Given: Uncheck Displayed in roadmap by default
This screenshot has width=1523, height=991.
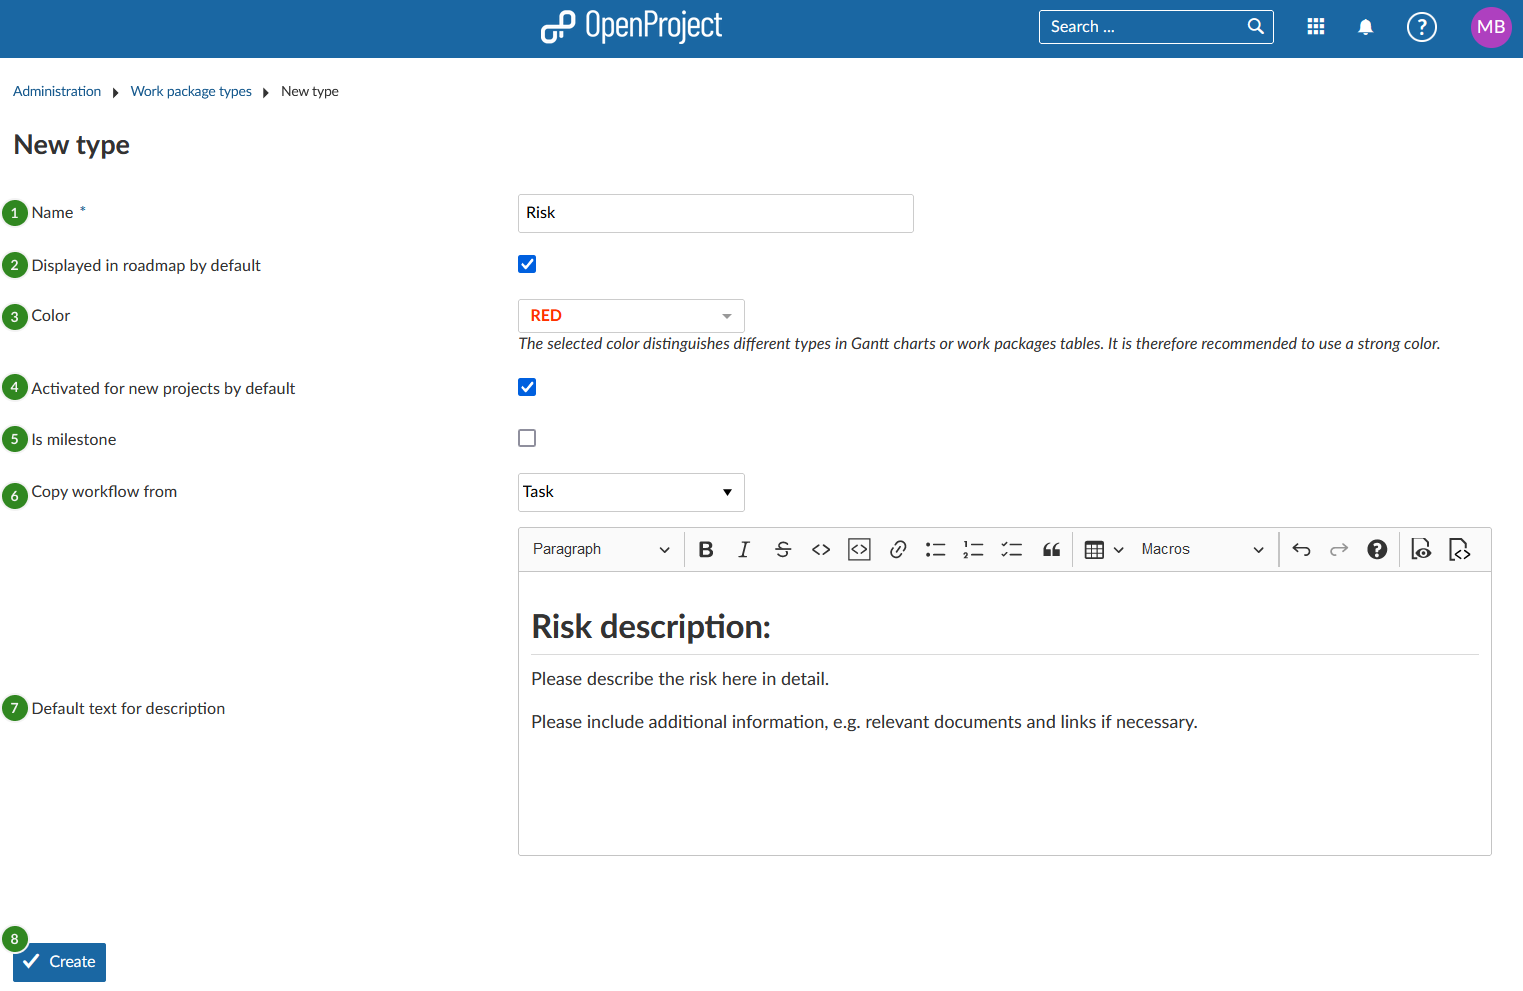Looking at the screenshot, I should point(527,264).
